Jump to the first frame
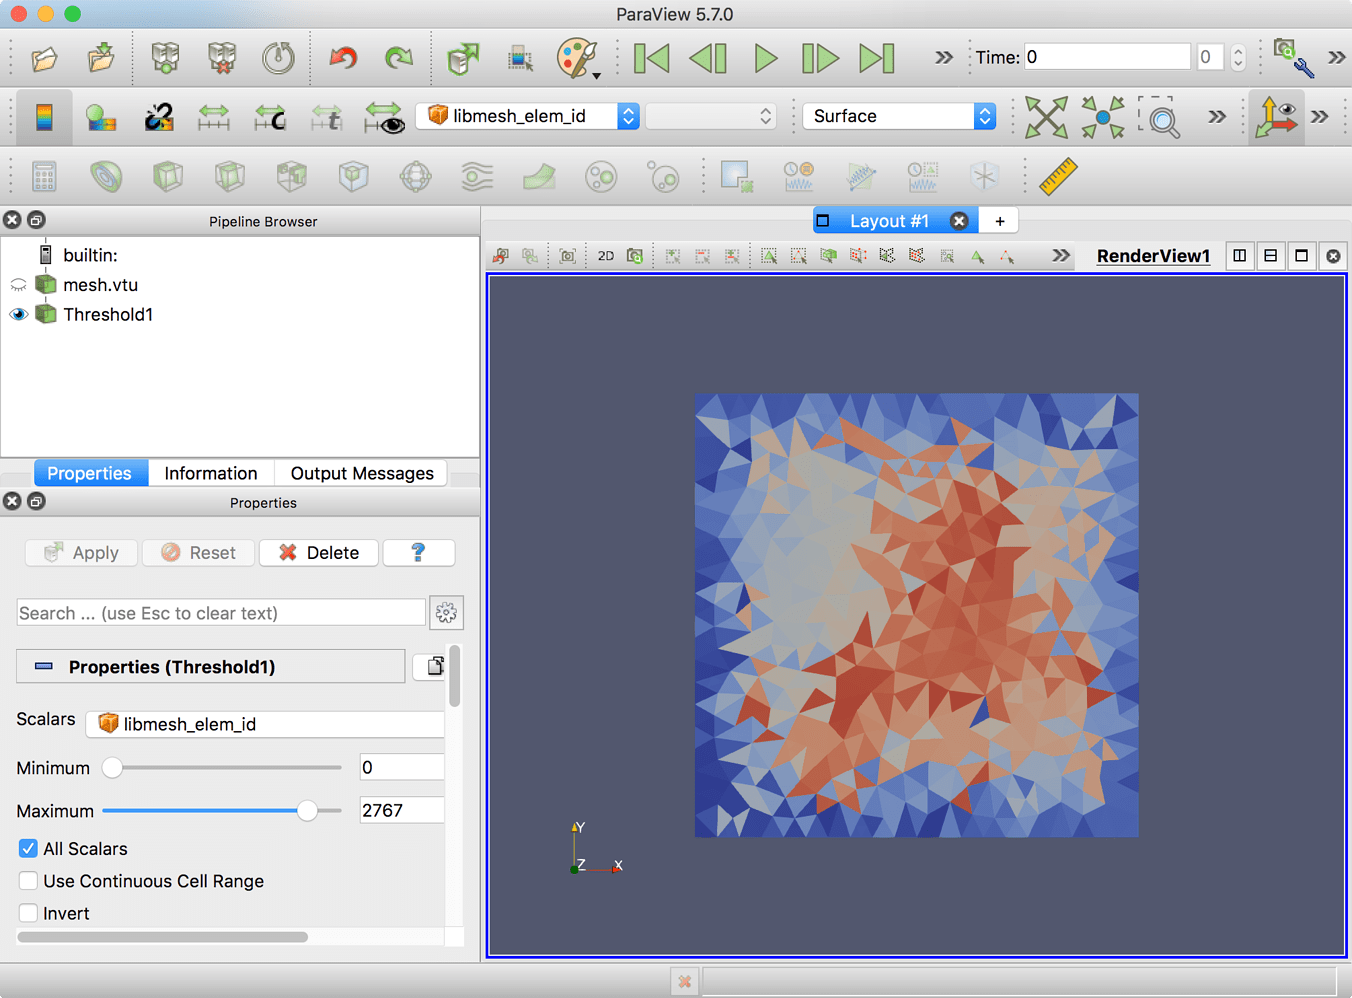 click(652, 58)
